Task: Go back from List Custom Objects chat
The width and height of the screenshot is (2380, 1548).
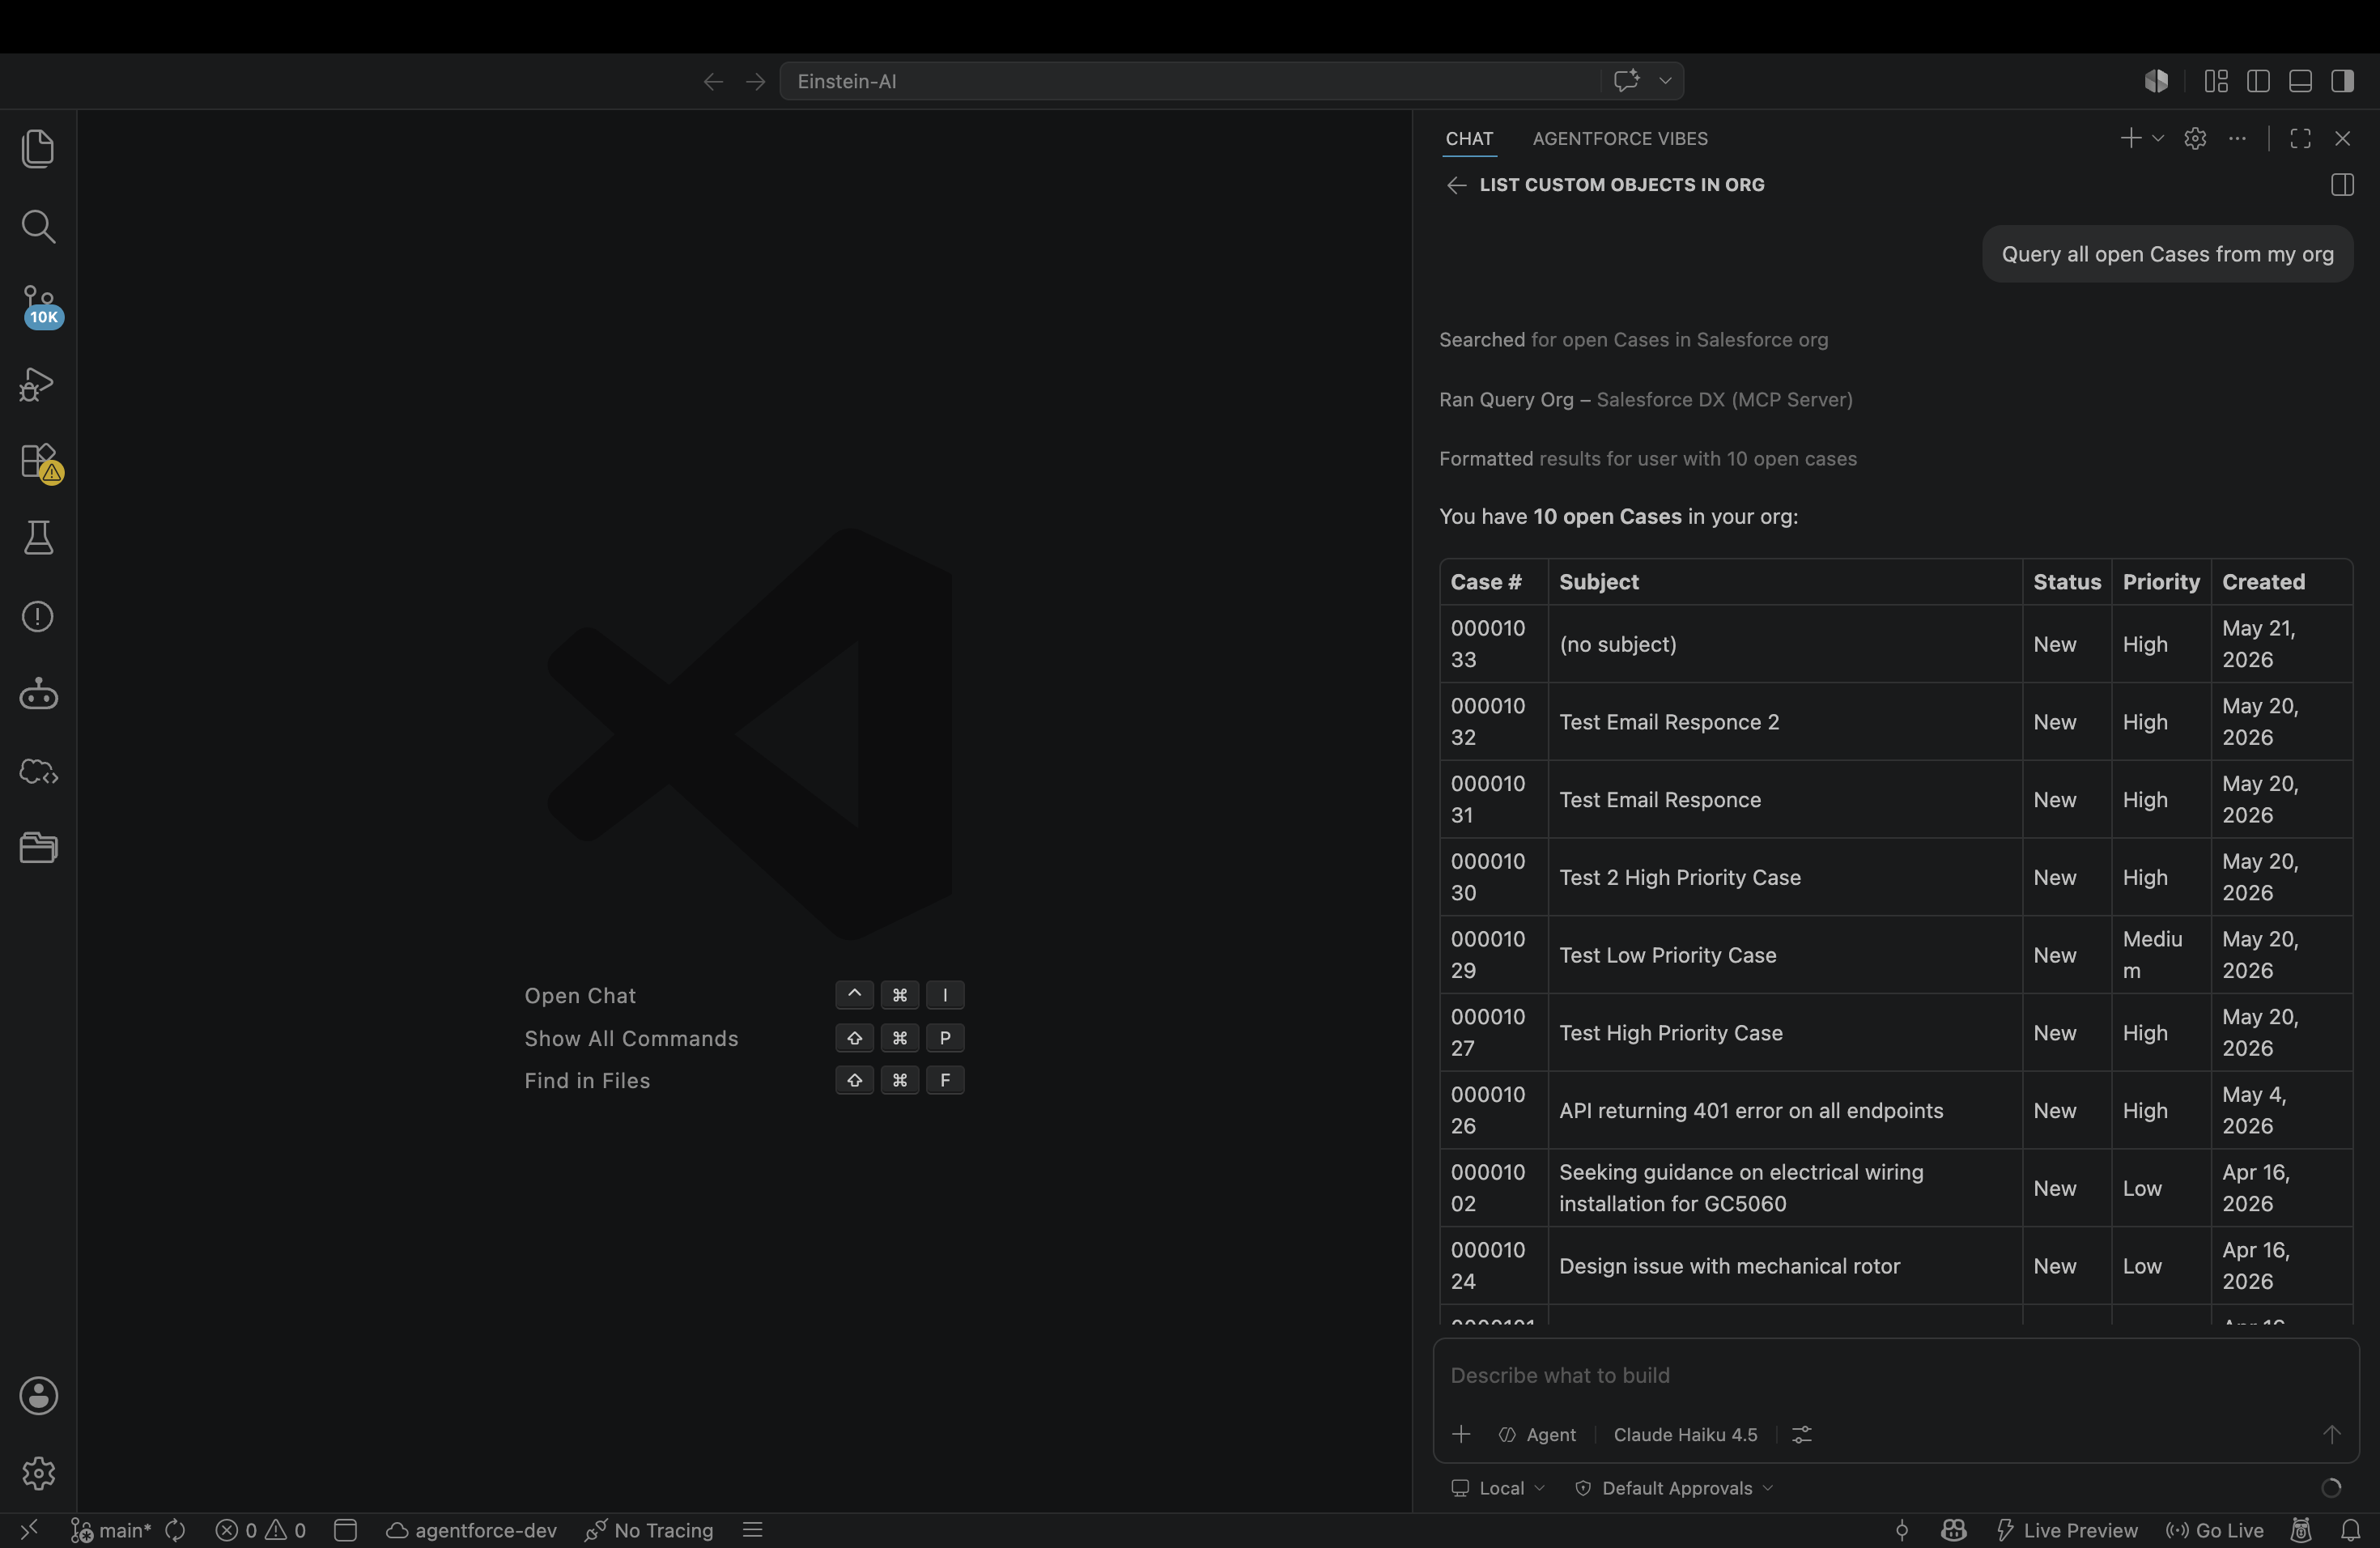Action: click(1456, 185)
